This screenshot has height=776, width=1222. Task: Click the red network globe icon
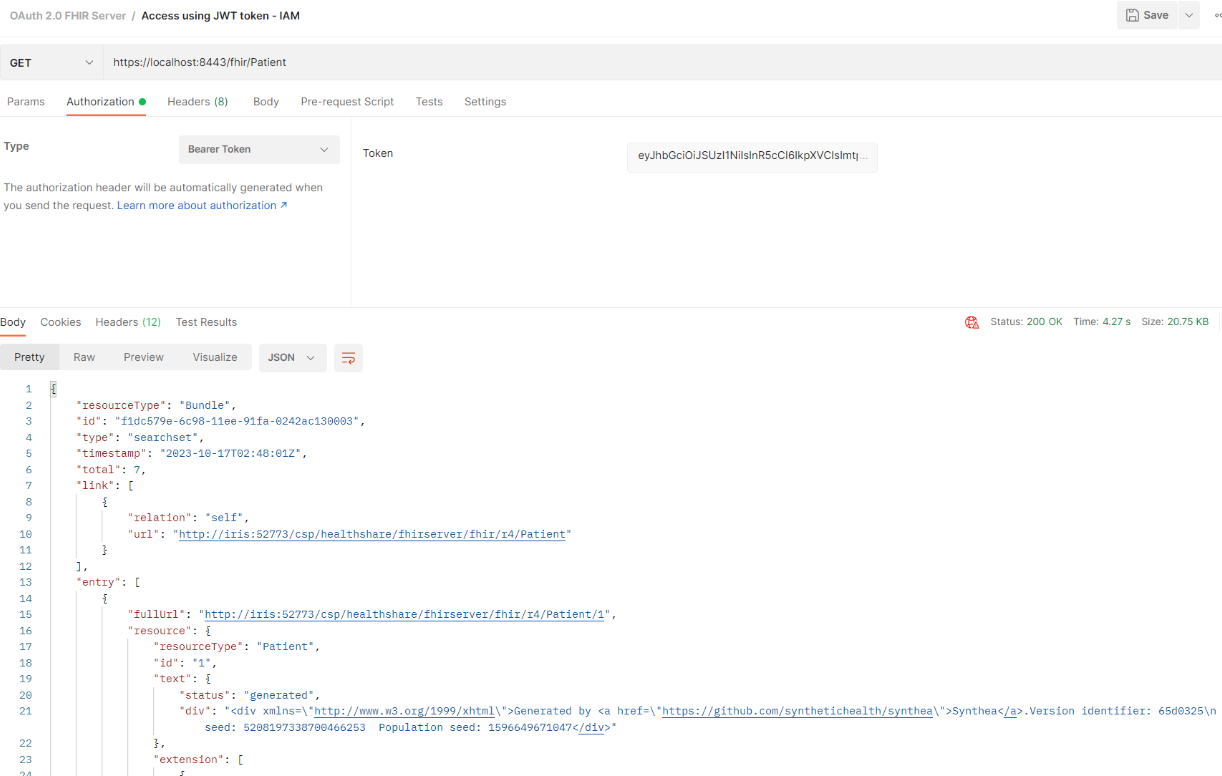pos(971,322)
